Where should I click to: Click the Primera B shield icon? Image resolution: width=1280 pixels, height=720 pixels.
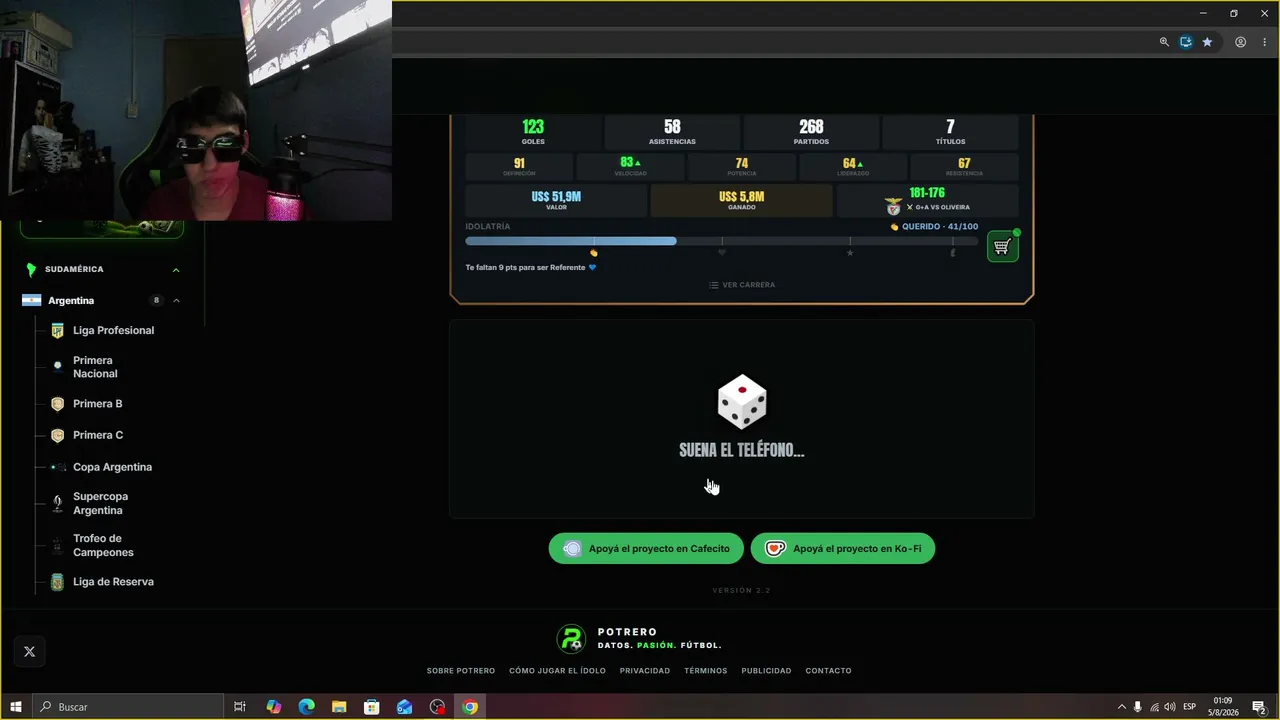coord(57,404)
